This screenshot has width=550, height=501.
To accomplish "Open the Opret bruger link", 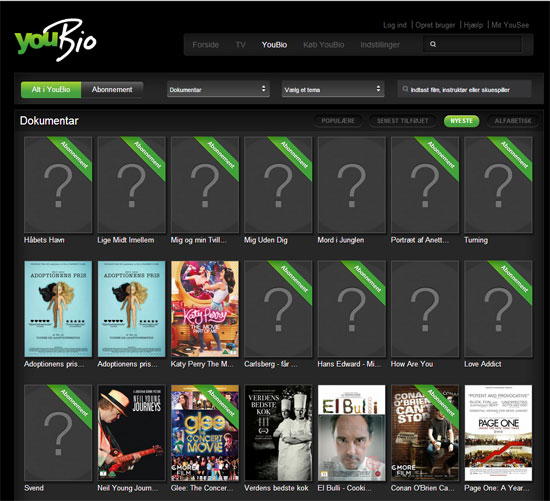I will coord(435,25).
